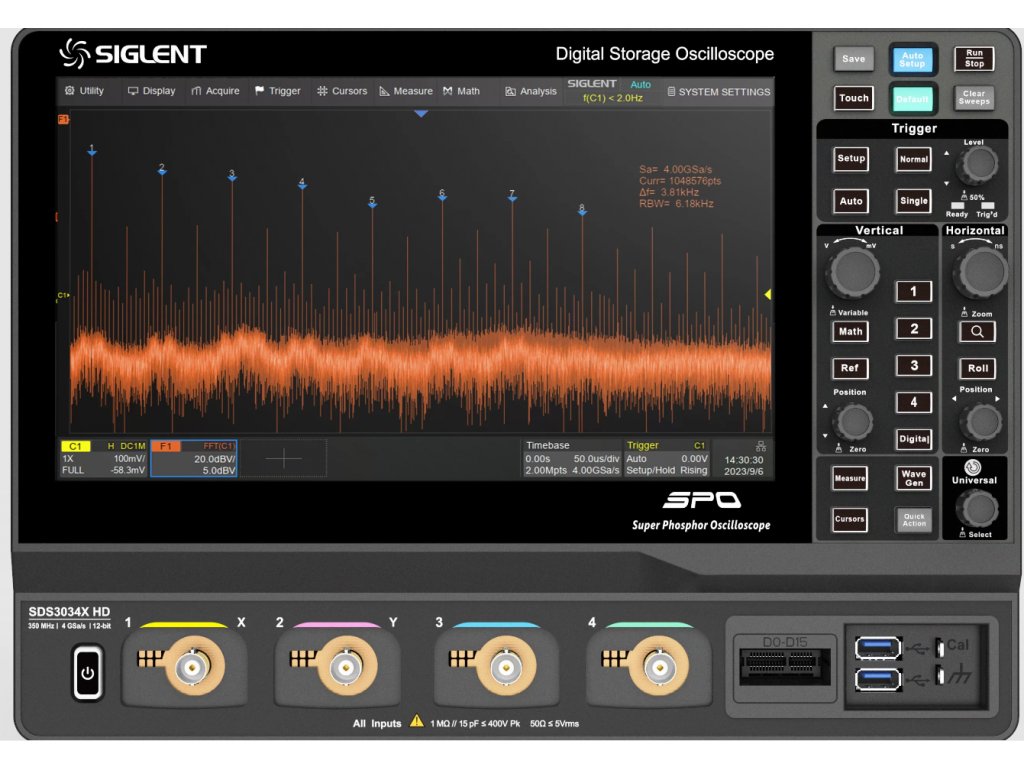
Task: Click the Ref button
Action: click(850, 368)
